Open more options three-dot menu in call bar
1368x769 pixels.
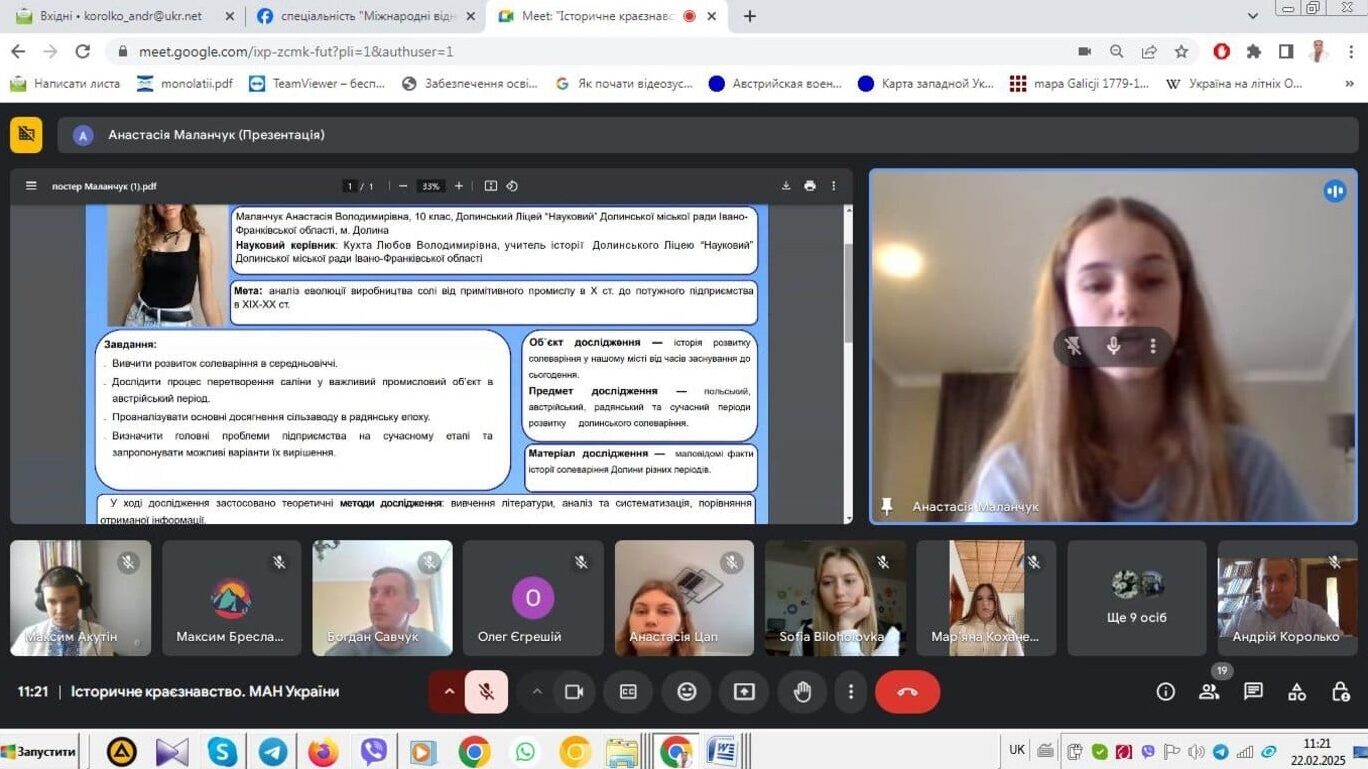click(x=851, y=692)
